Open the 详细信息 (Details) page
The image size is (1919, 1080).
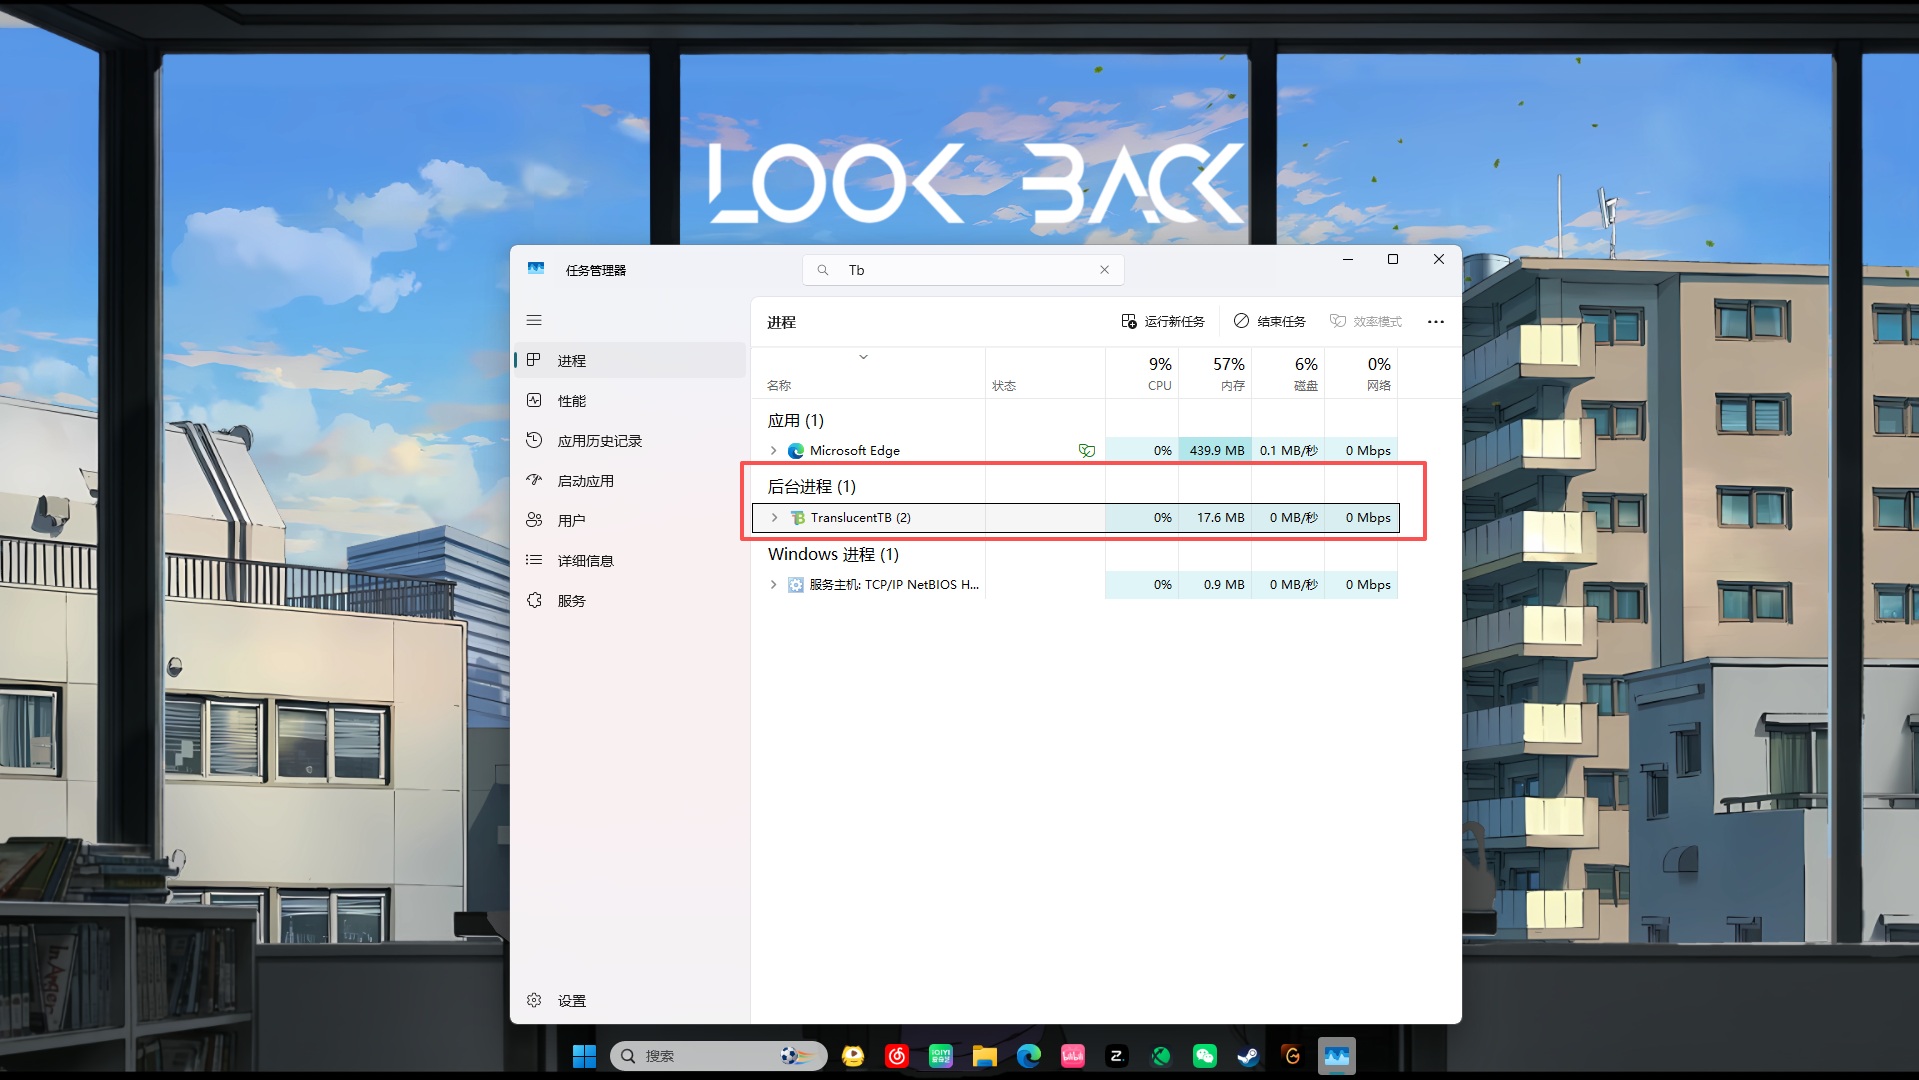[x=631, y=560]
